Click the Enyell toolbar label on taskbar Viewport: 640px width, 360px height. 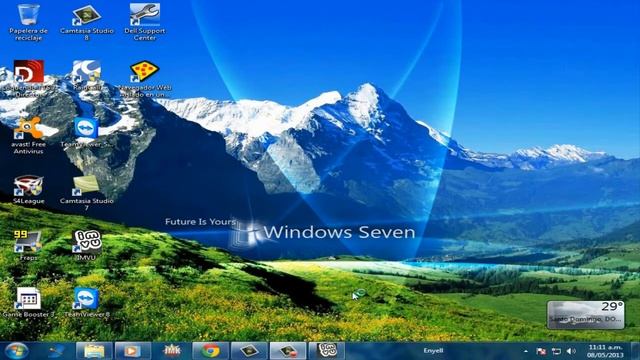(433, 351)
